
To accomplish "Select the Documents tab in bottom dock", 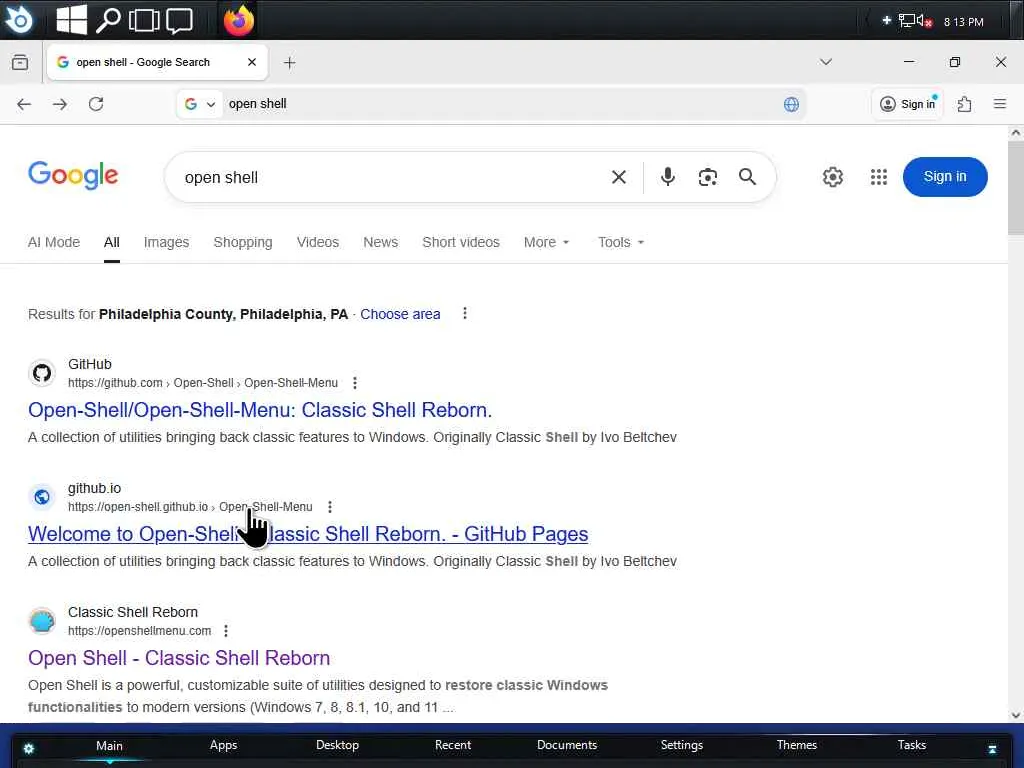I will (567, 745).
